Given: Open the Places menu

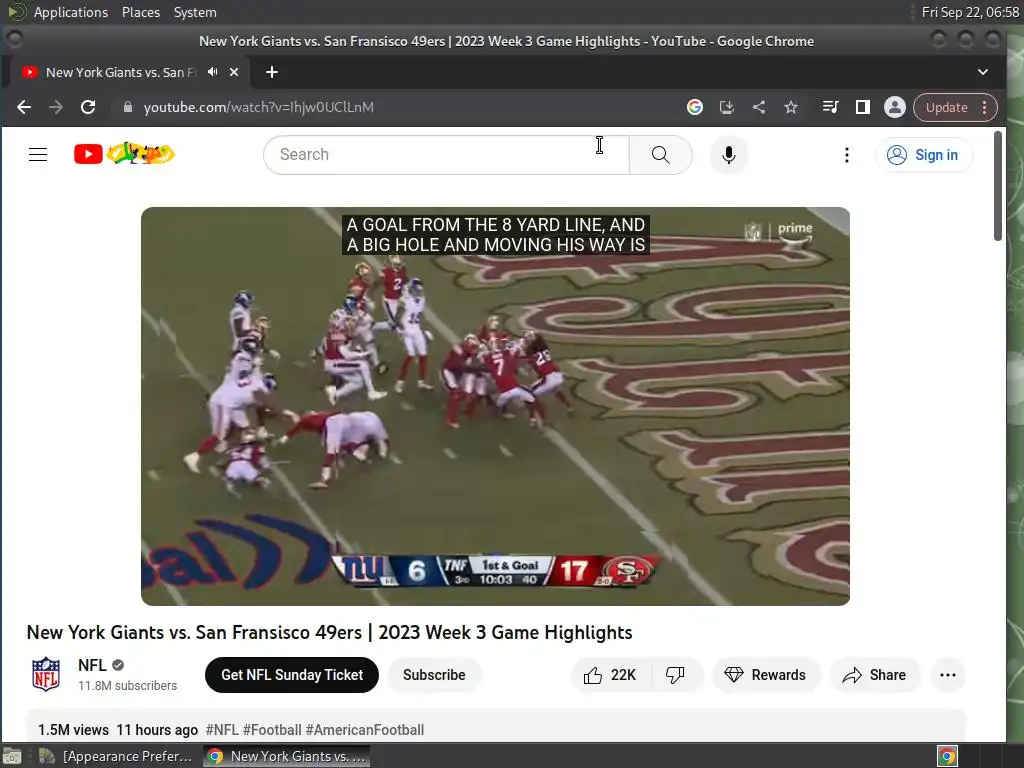Looking at the screenshot, I should pyautogui.click(x=141, y=12).
